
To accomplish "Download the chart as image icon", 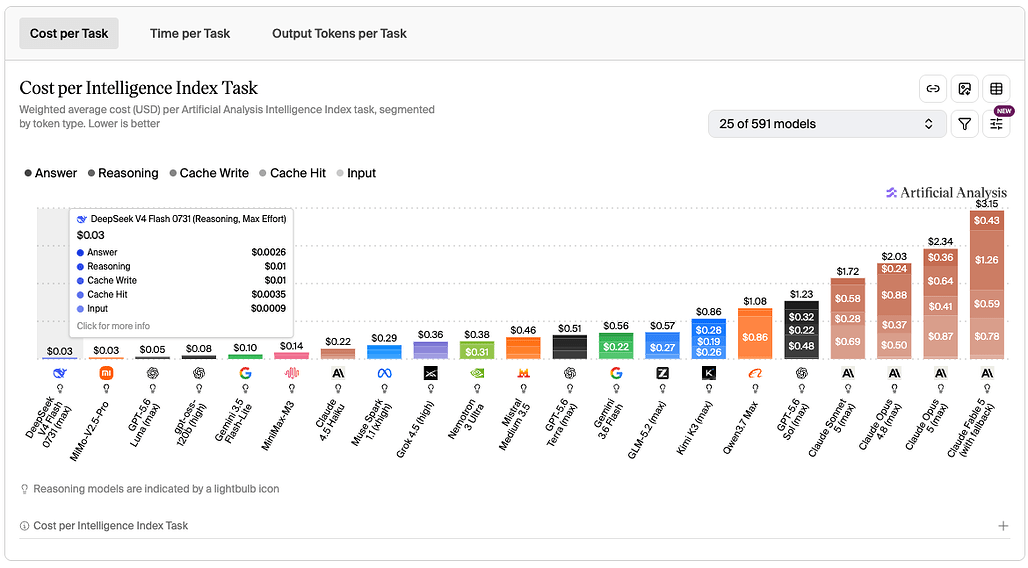I will pos(964,89).
